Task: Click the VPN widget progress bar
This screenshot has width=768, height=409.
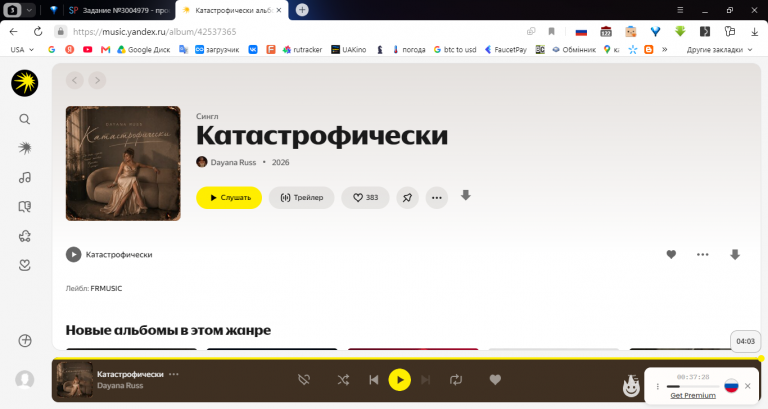Action: 693,386
